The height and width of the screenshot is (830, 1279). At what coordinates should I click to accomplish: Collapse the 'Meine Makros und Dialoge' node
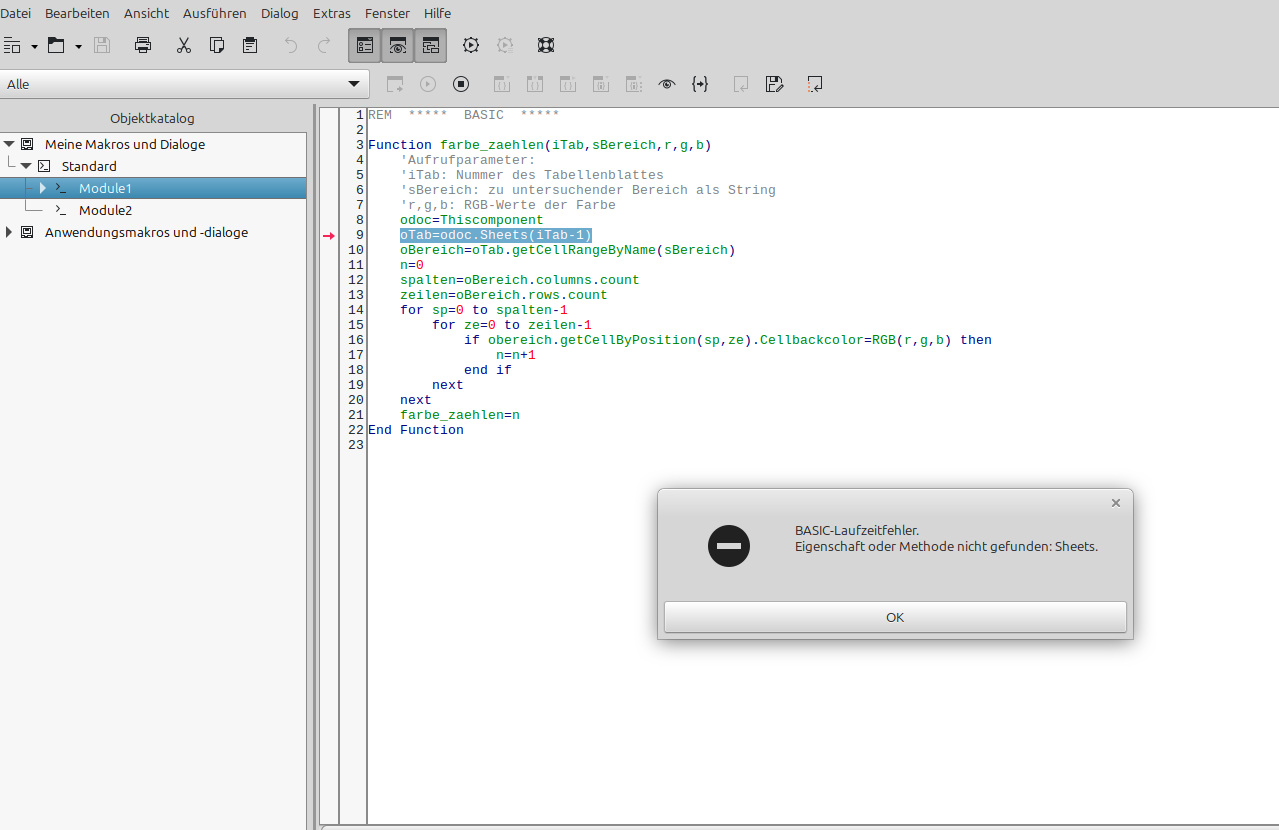[9, 144]
